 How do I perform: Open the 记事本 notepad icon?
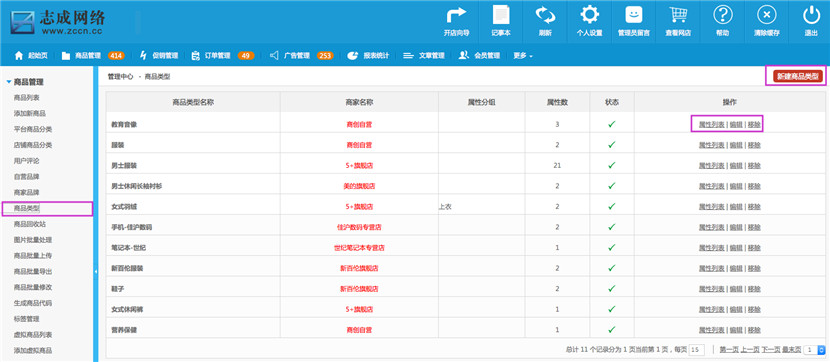[501, 15]
